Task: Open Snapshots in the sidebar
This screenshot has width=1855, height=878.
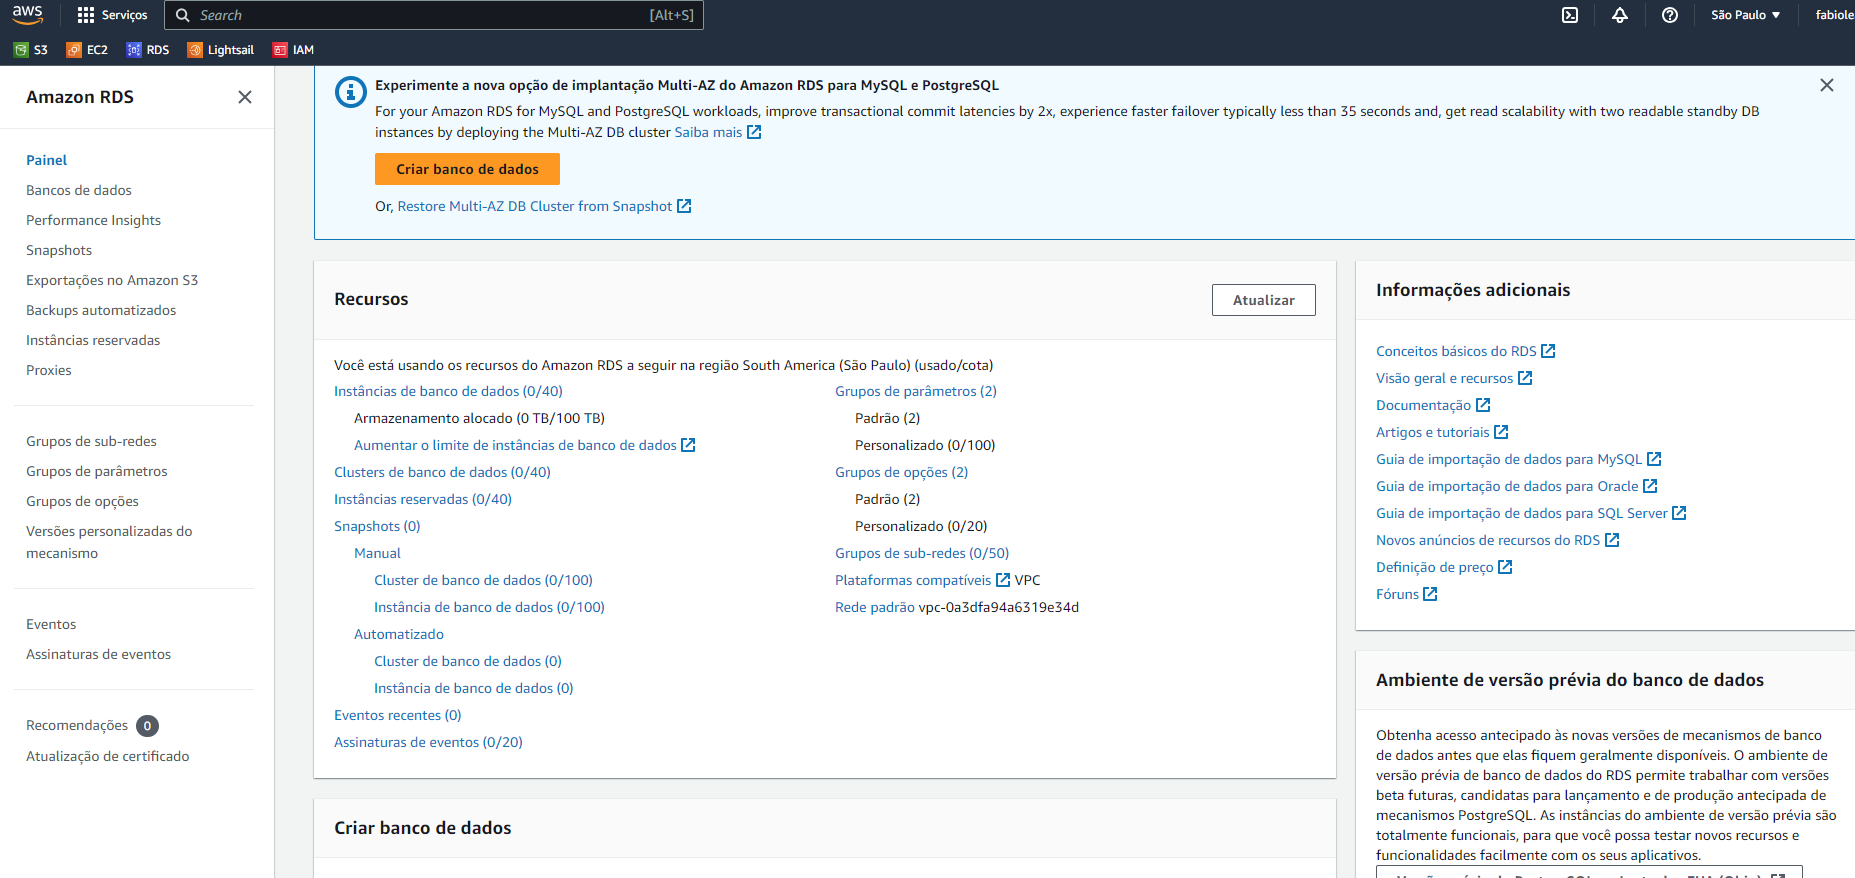Action: 59,250
